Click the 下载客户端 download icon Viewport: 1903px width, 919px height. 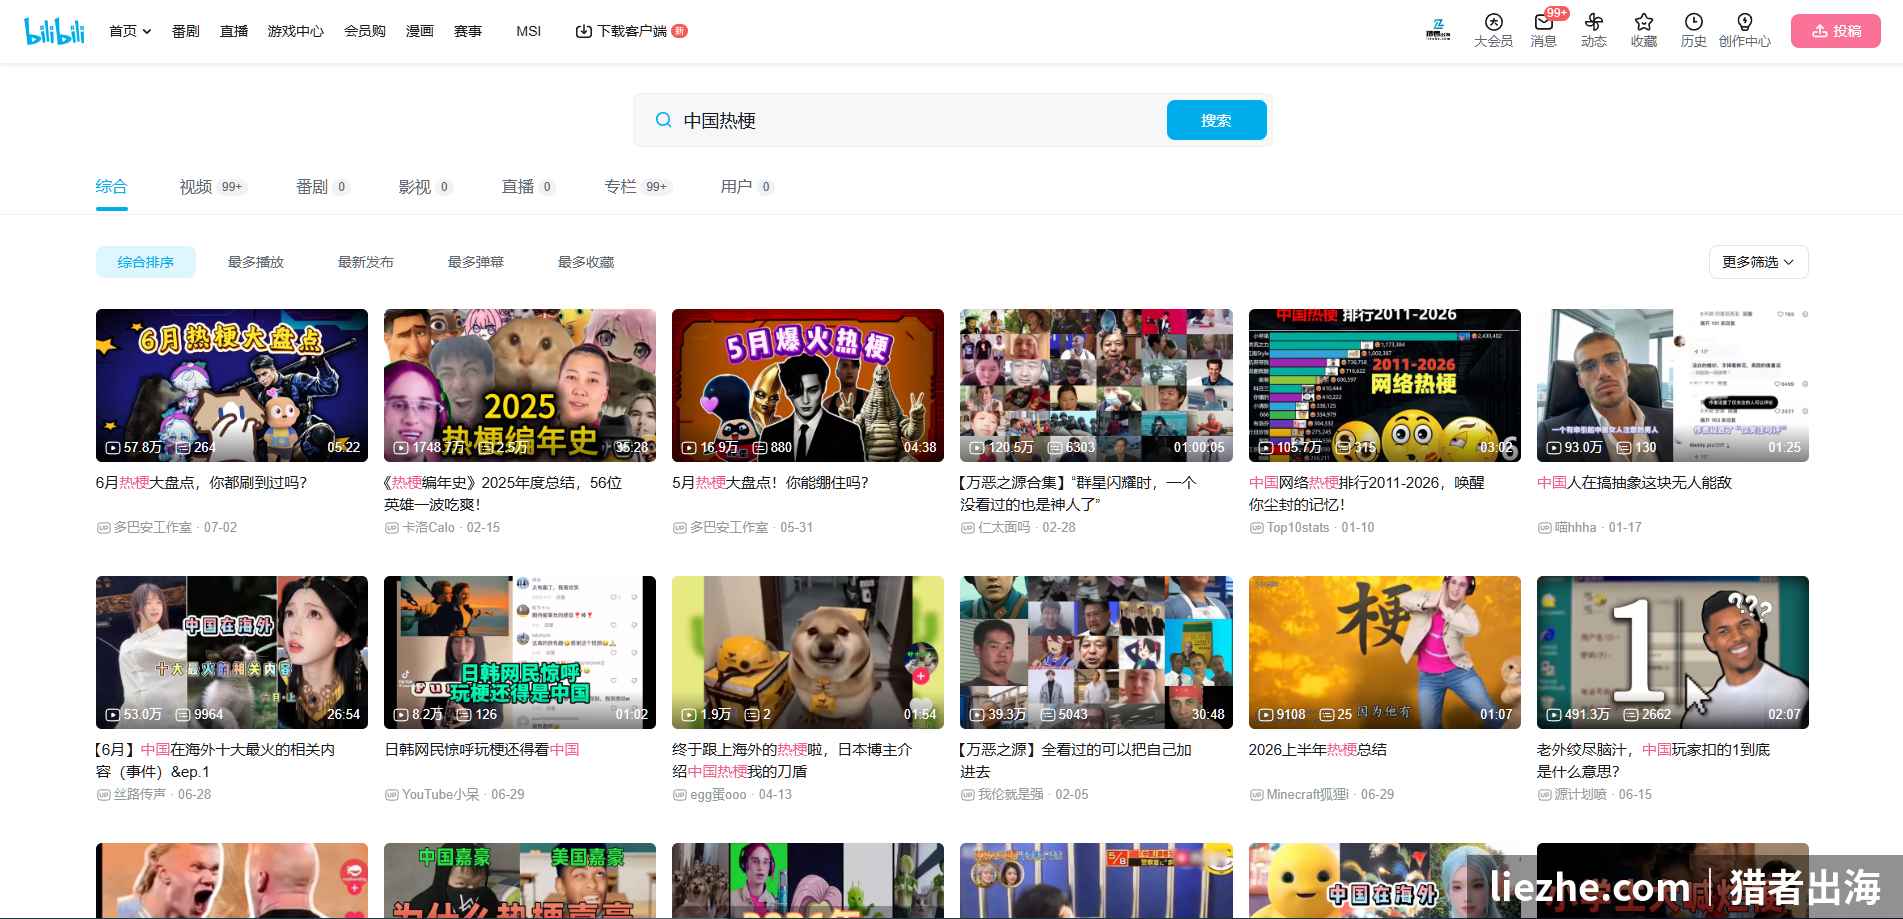pos(584,31)
